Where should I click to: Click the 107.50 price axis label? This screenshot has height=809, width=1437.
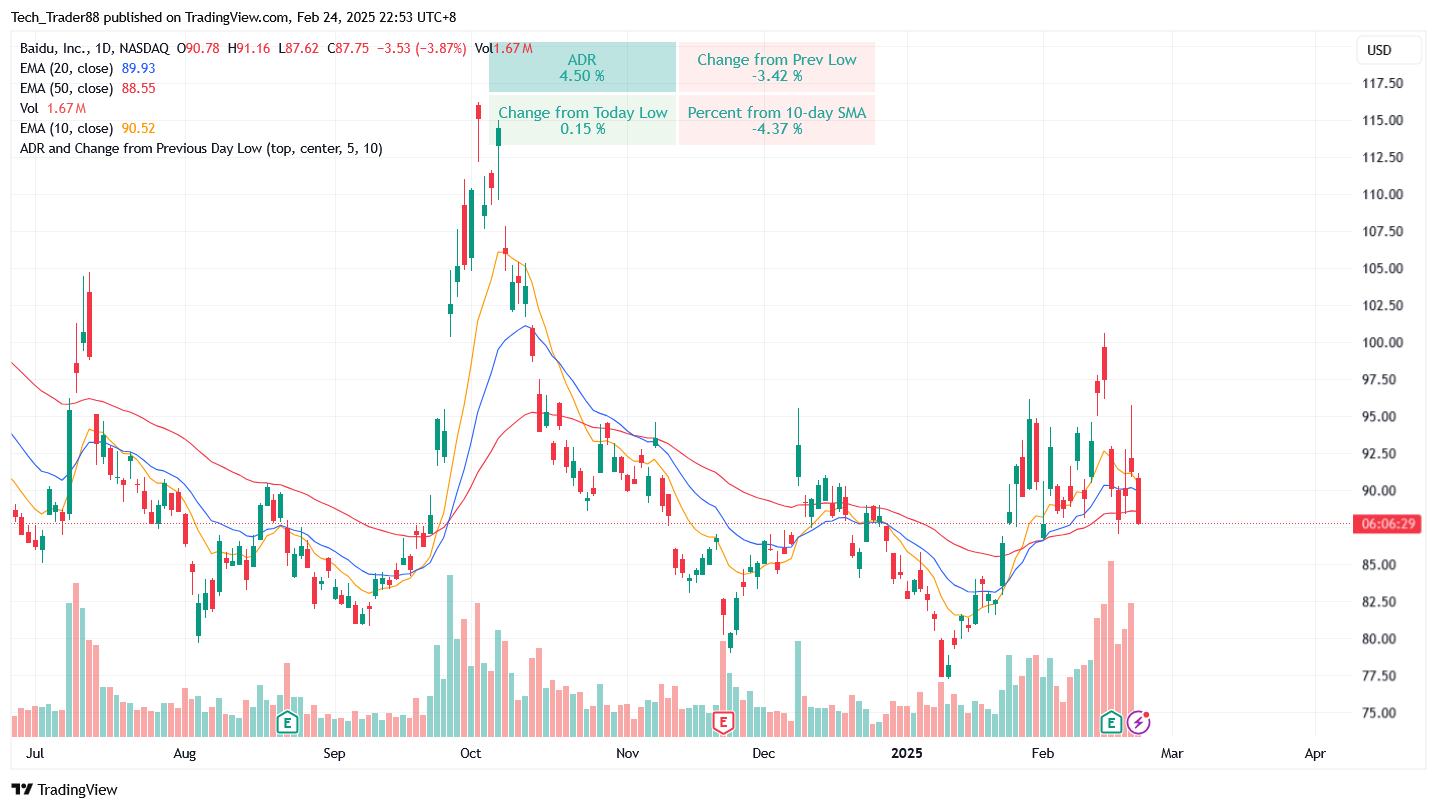[1383, 231]
